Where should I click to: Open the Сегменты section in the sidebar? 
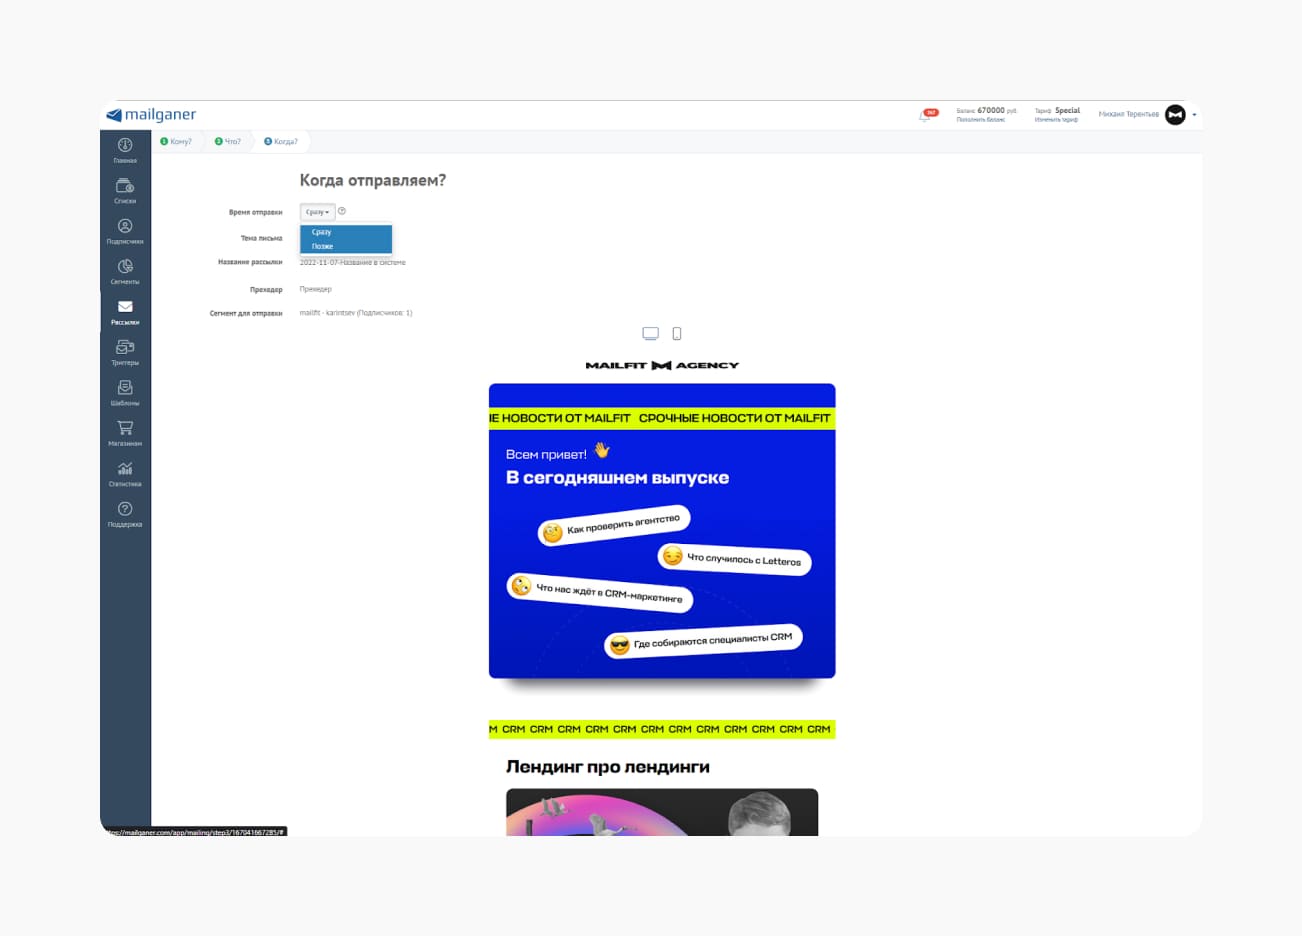tap(125, 271)
